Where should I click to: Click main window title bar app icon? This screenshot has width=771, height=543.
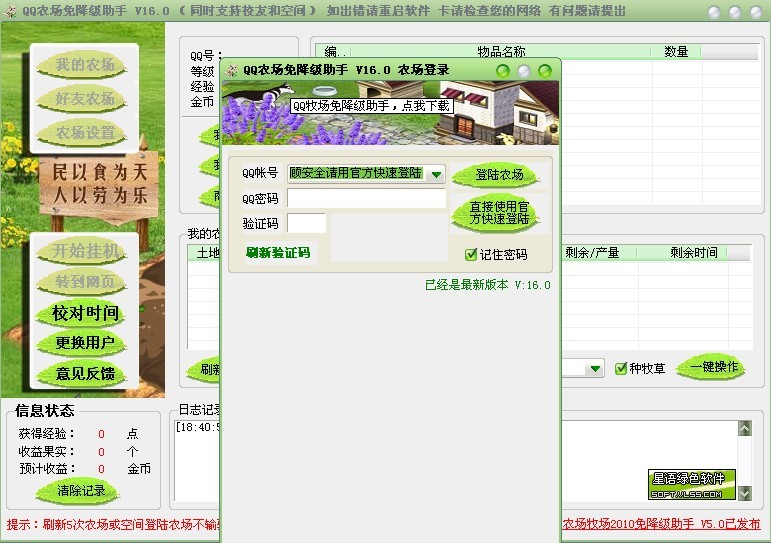tap(10, 10)
